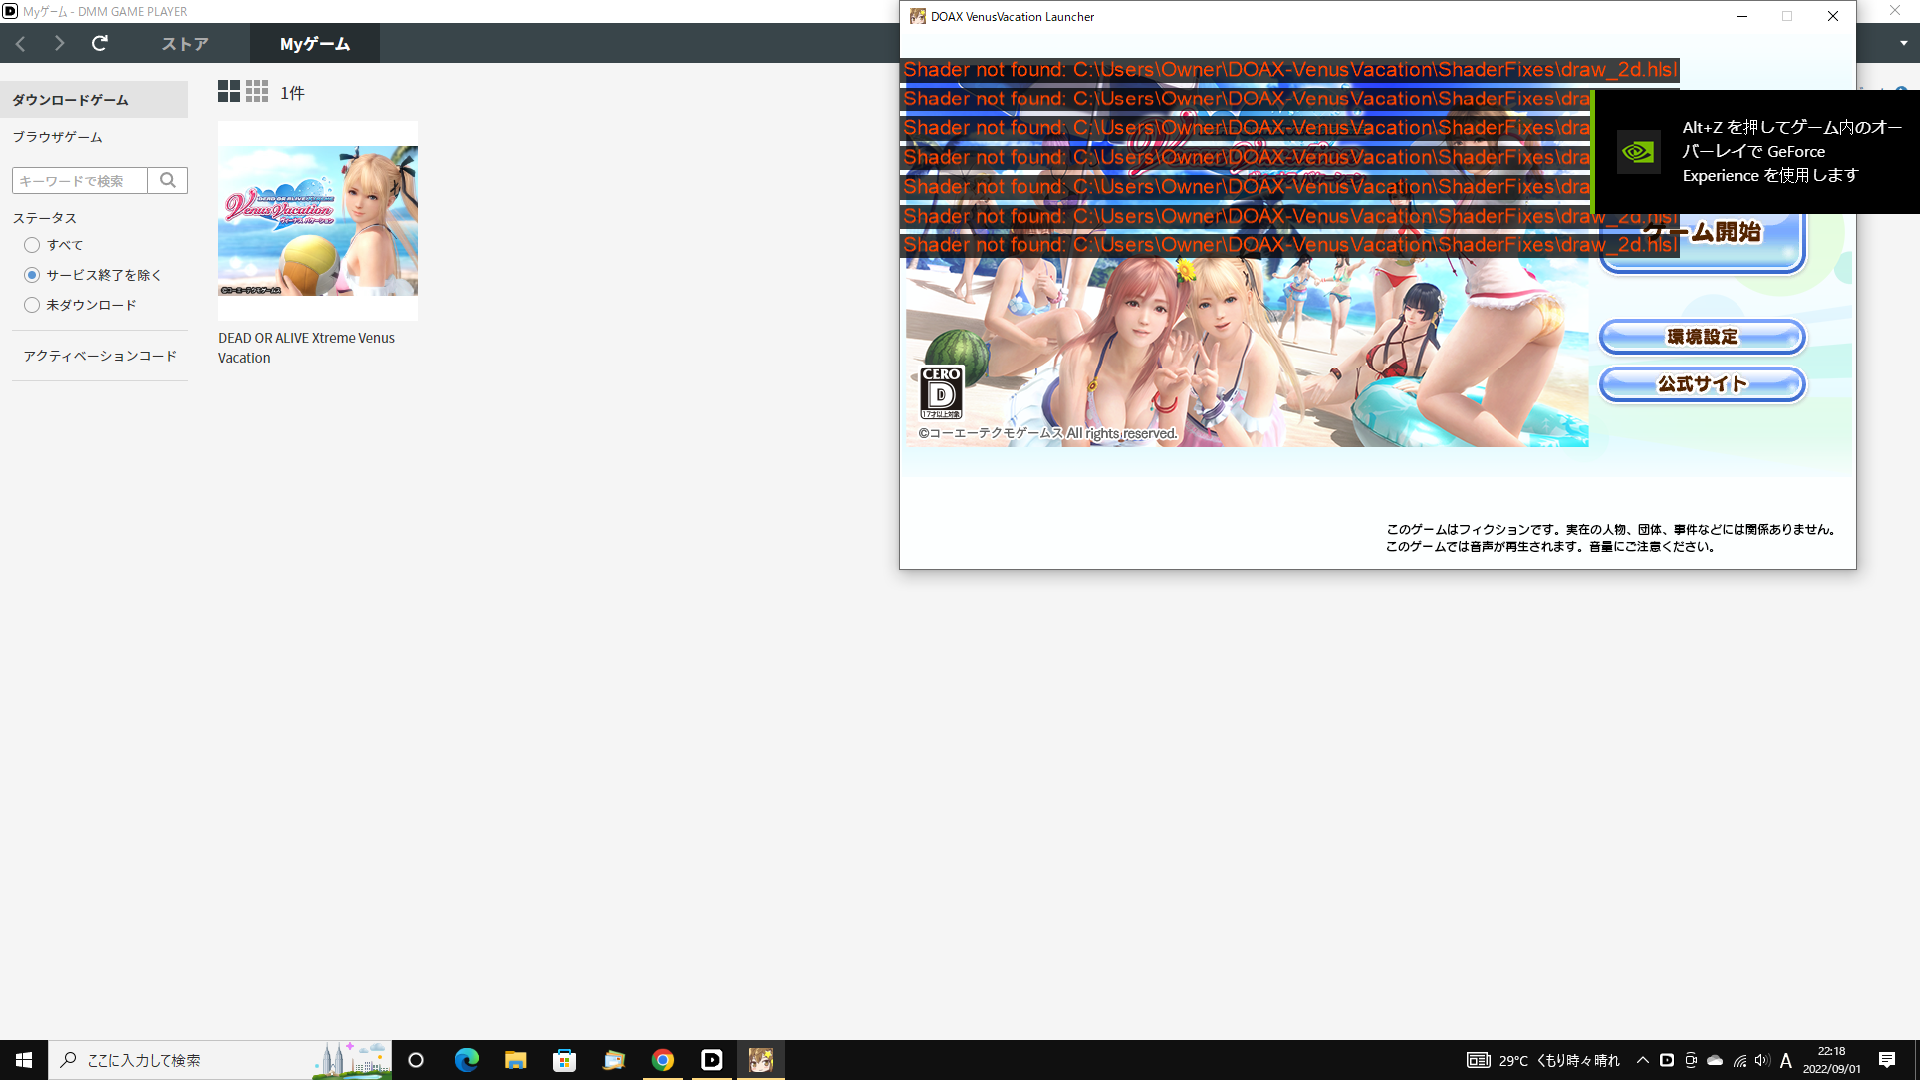The height and width of the screenshot is (1080, 1920).
Task: Toggle the IME input mode A indicator
Action: click(x=1786, y=1060)
